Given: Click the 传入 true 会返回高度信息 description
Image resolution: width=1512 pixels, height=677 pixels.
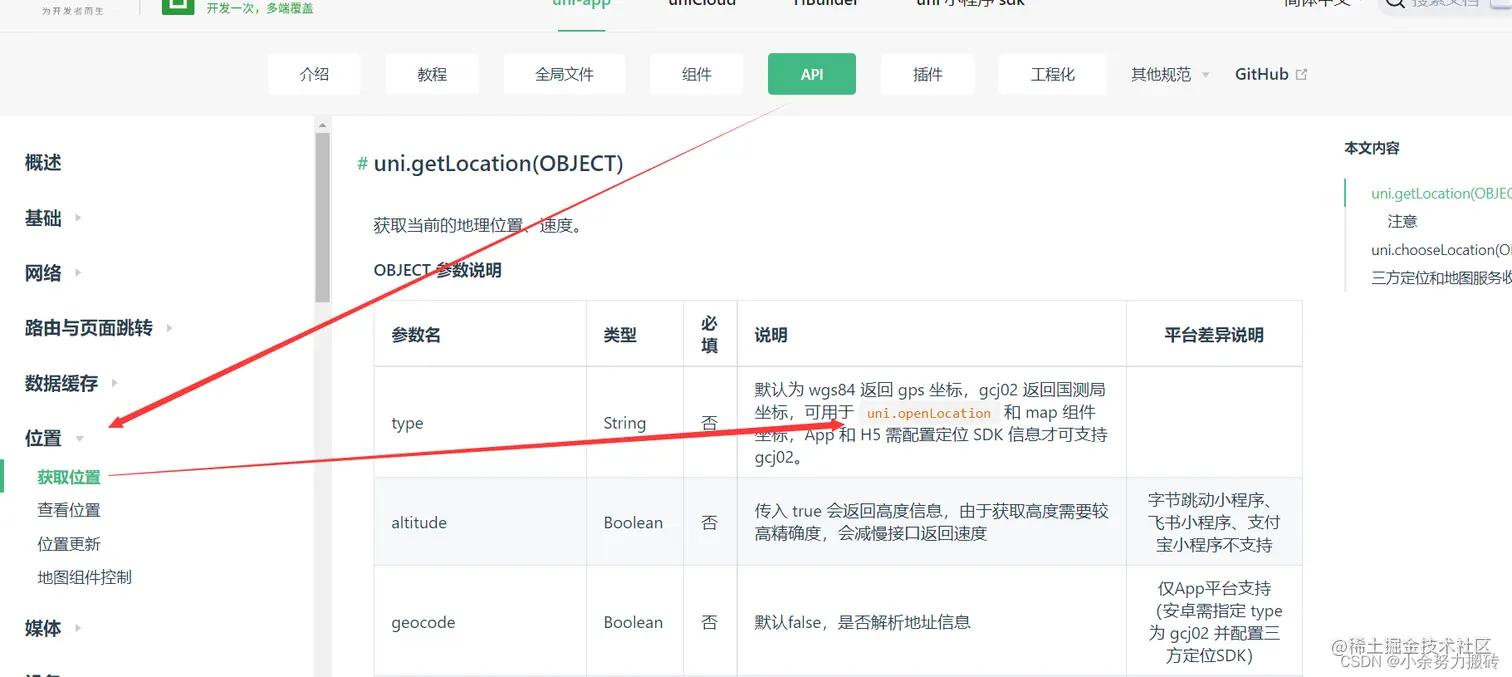Looking at the screenshot, I should 931,522.
